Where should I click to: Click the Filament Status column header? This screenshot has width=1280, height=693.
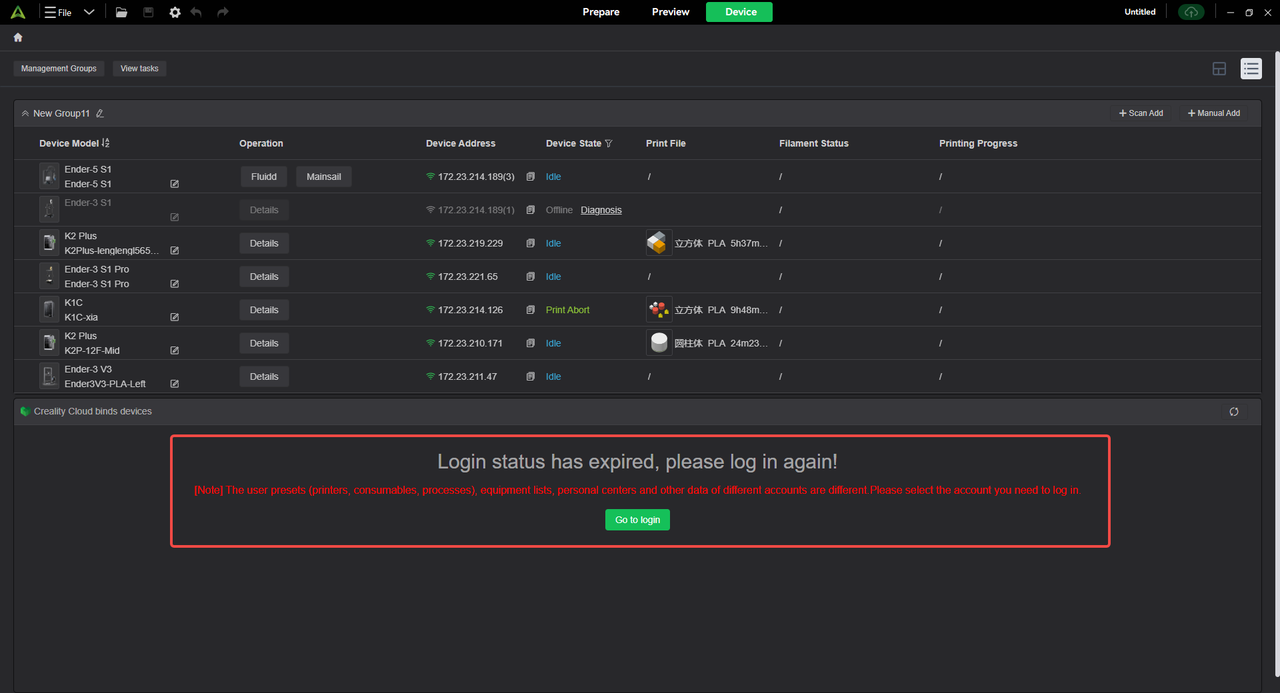point(814,143)
